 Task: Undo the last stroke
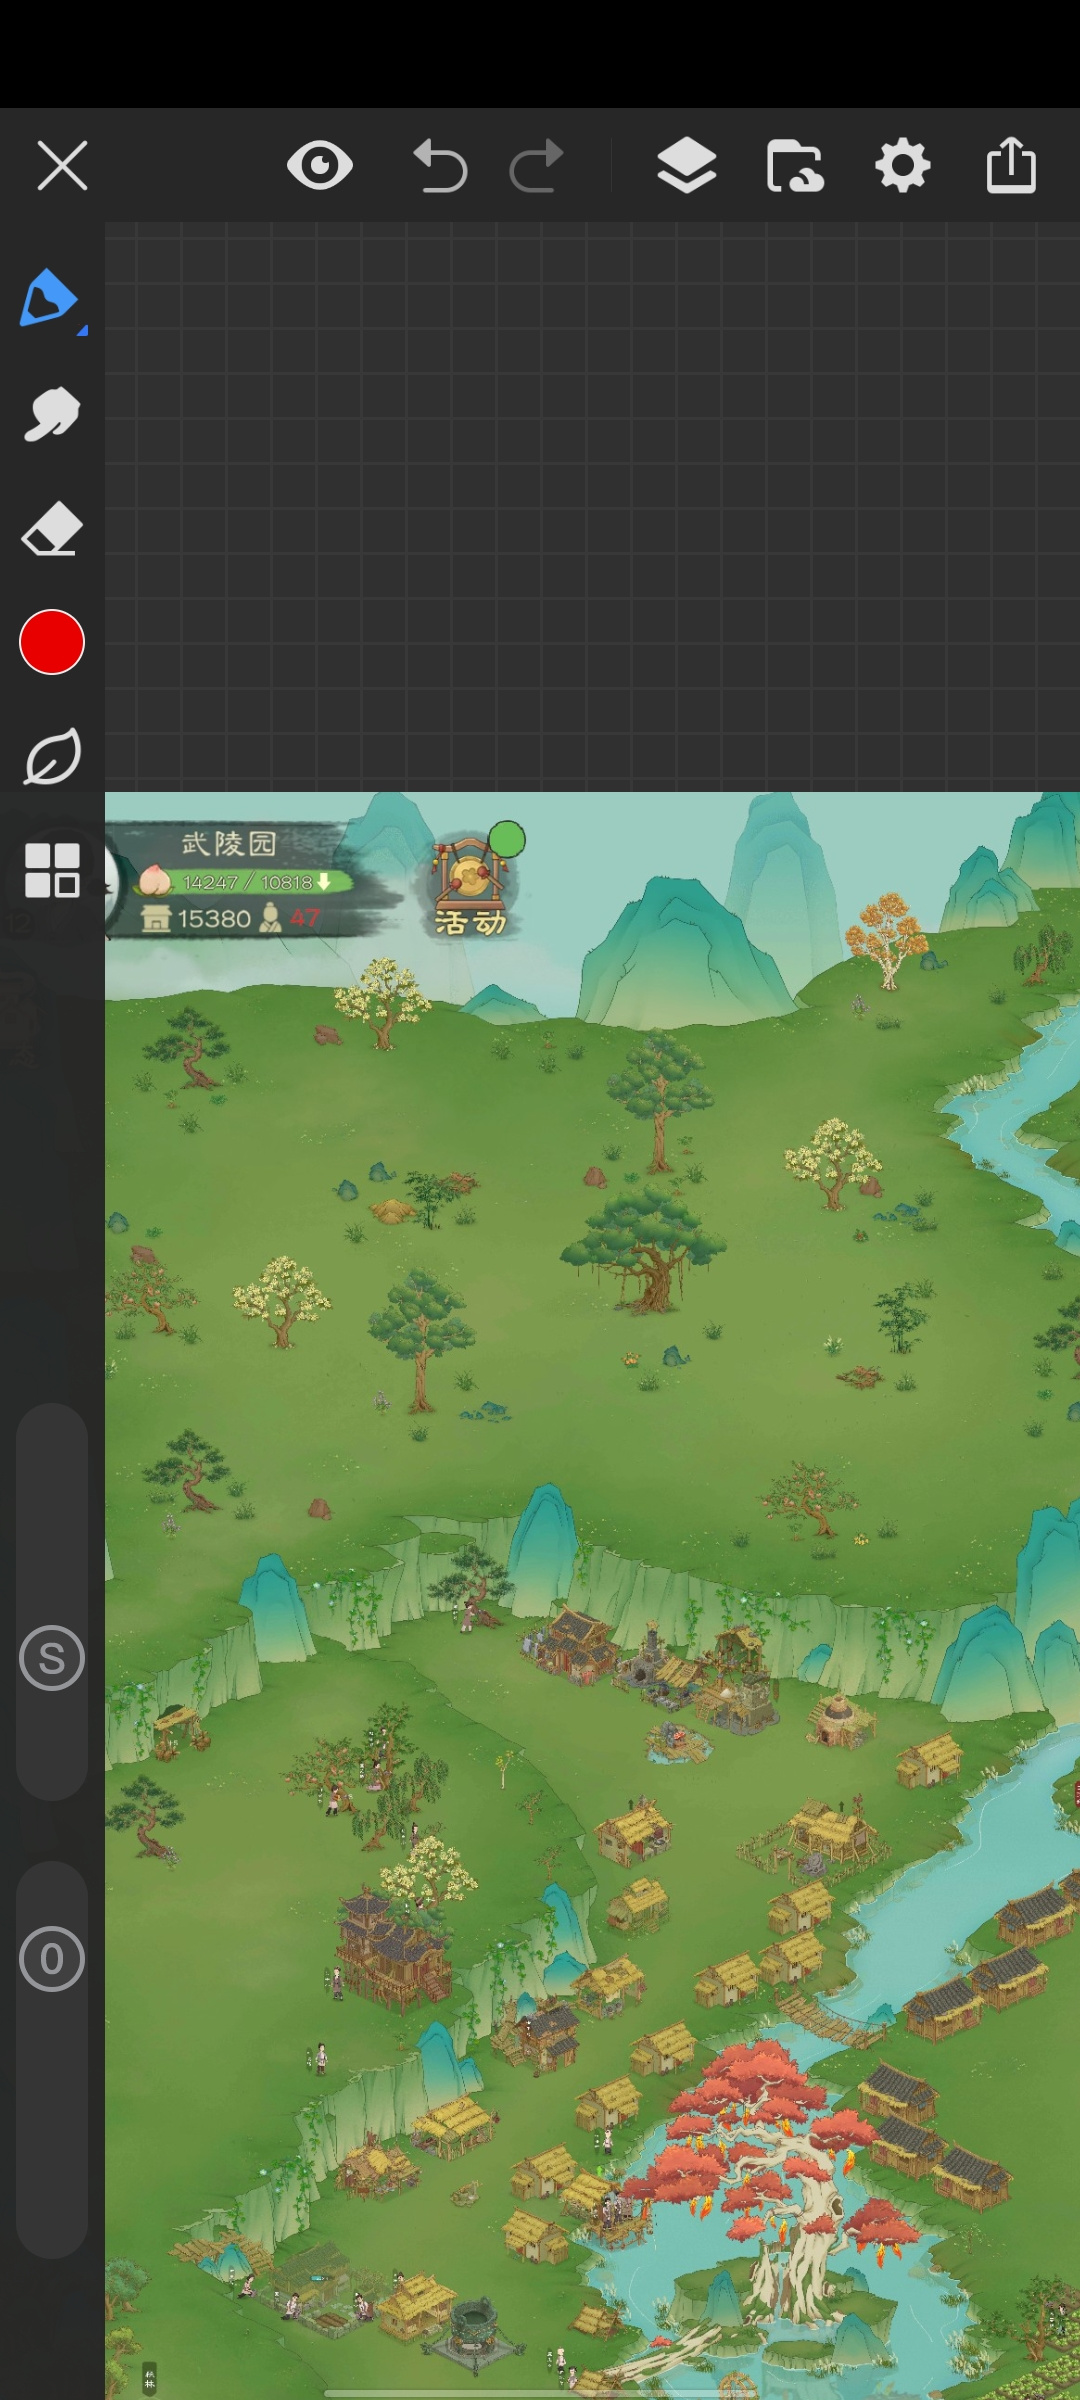point(440,165)
